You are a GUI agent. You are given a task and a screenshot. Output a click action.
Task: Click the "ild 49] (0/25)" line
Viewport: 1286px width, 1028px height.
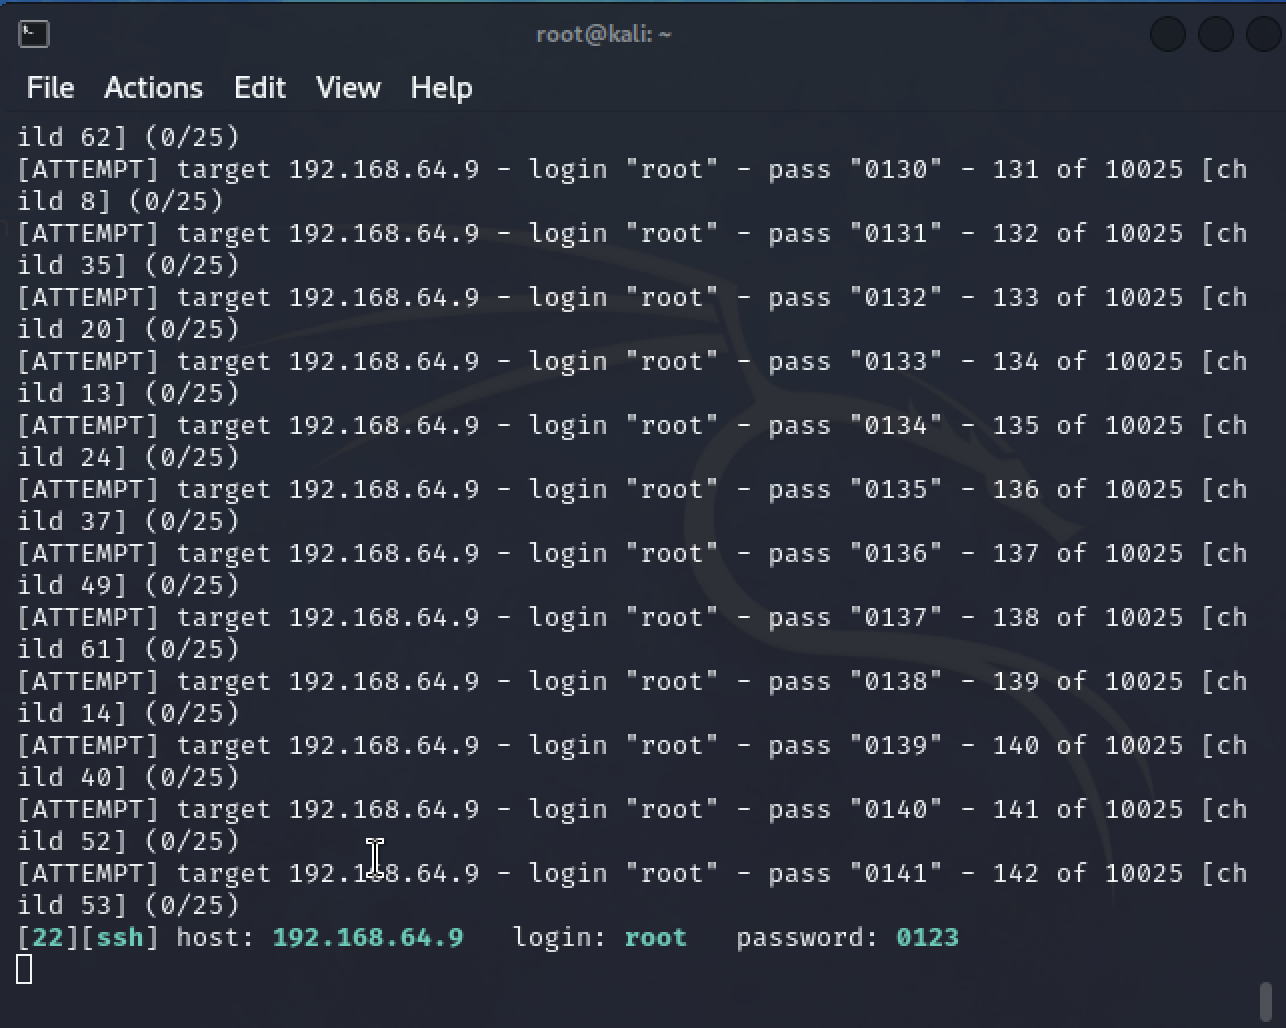pos(129,585)
